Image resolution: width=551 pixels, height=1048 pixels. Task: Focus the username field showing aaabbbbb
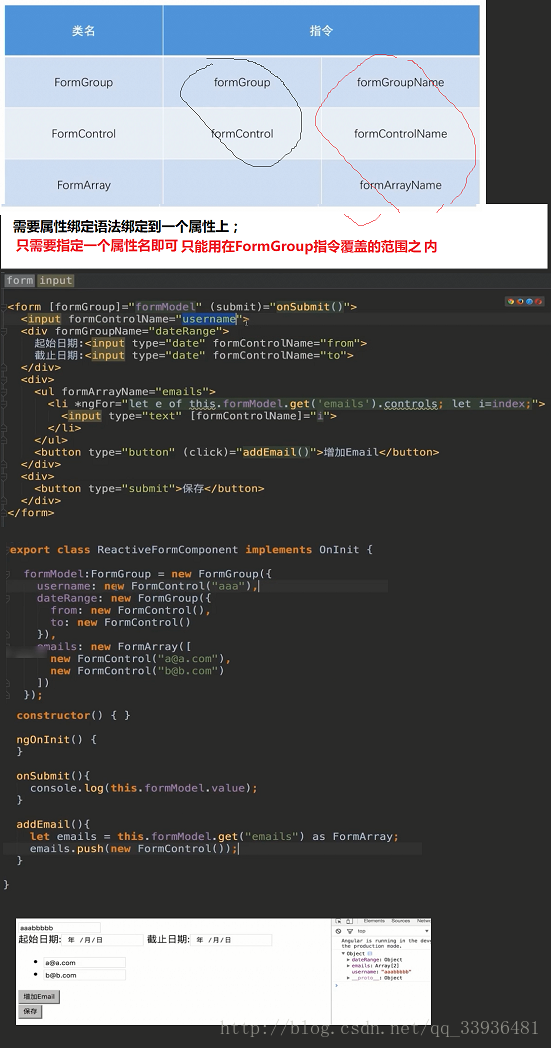[x=59, y=928]
